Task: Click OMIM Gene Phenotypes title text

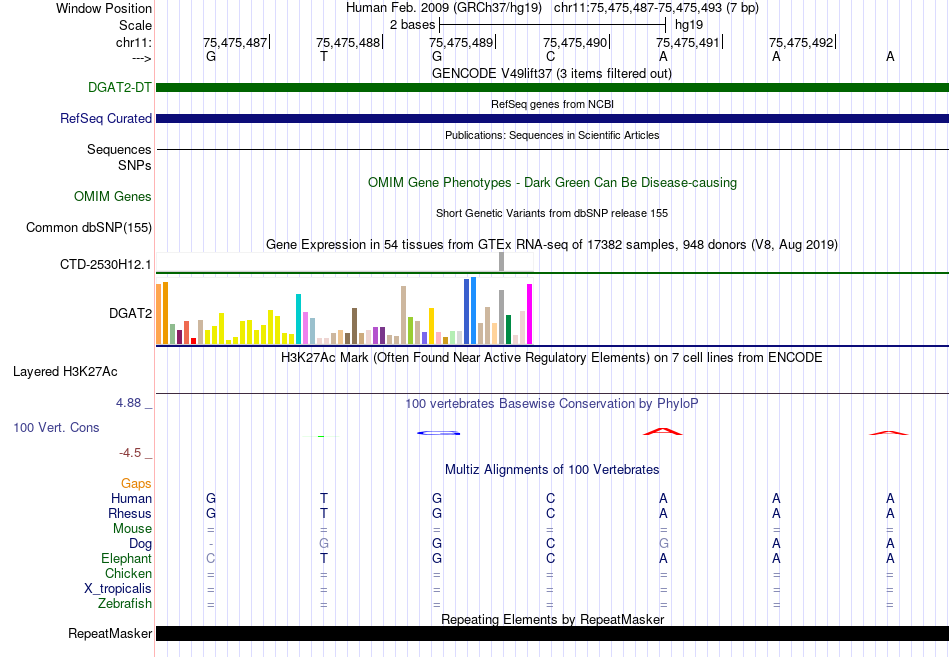Action: [x=552, y=182]
